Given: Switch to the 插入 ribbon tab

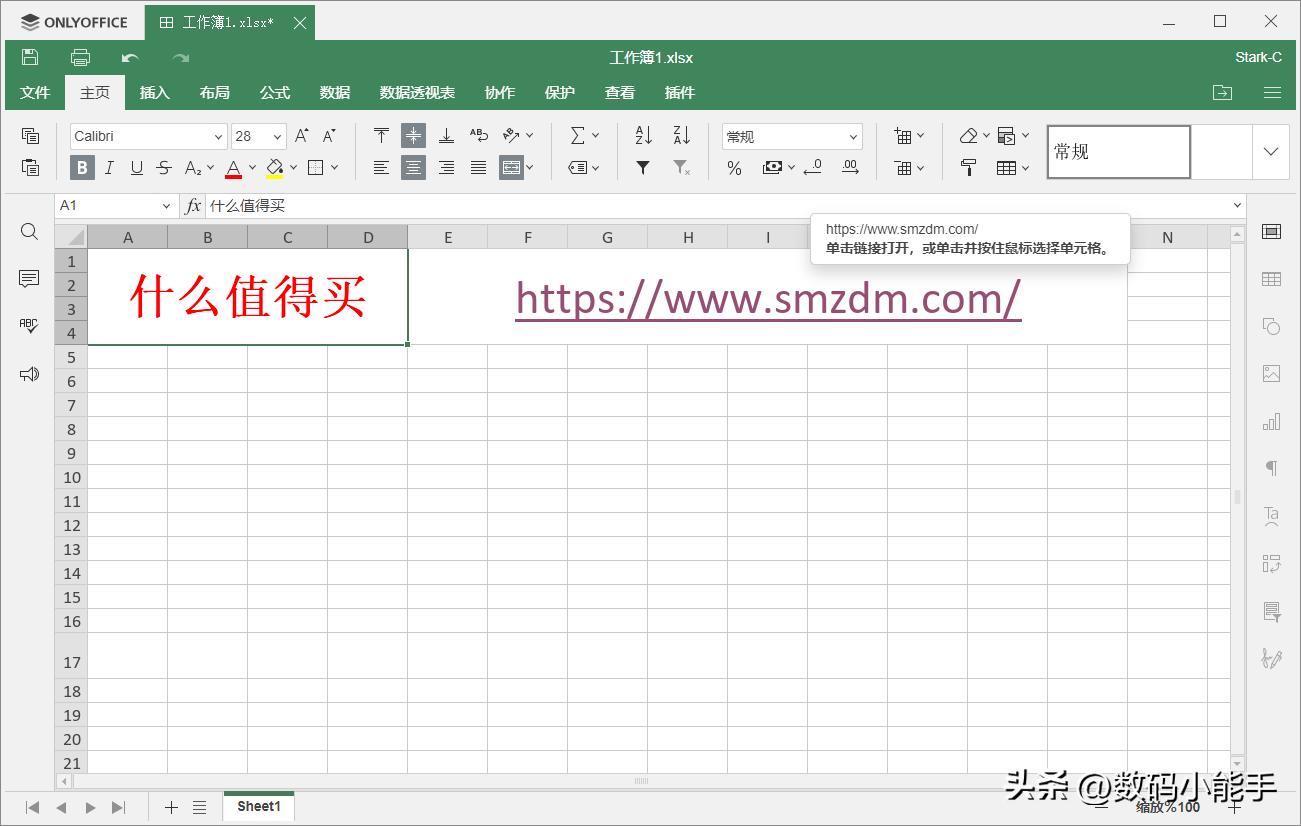Looking at the screenshot, I should coord(154,92).
